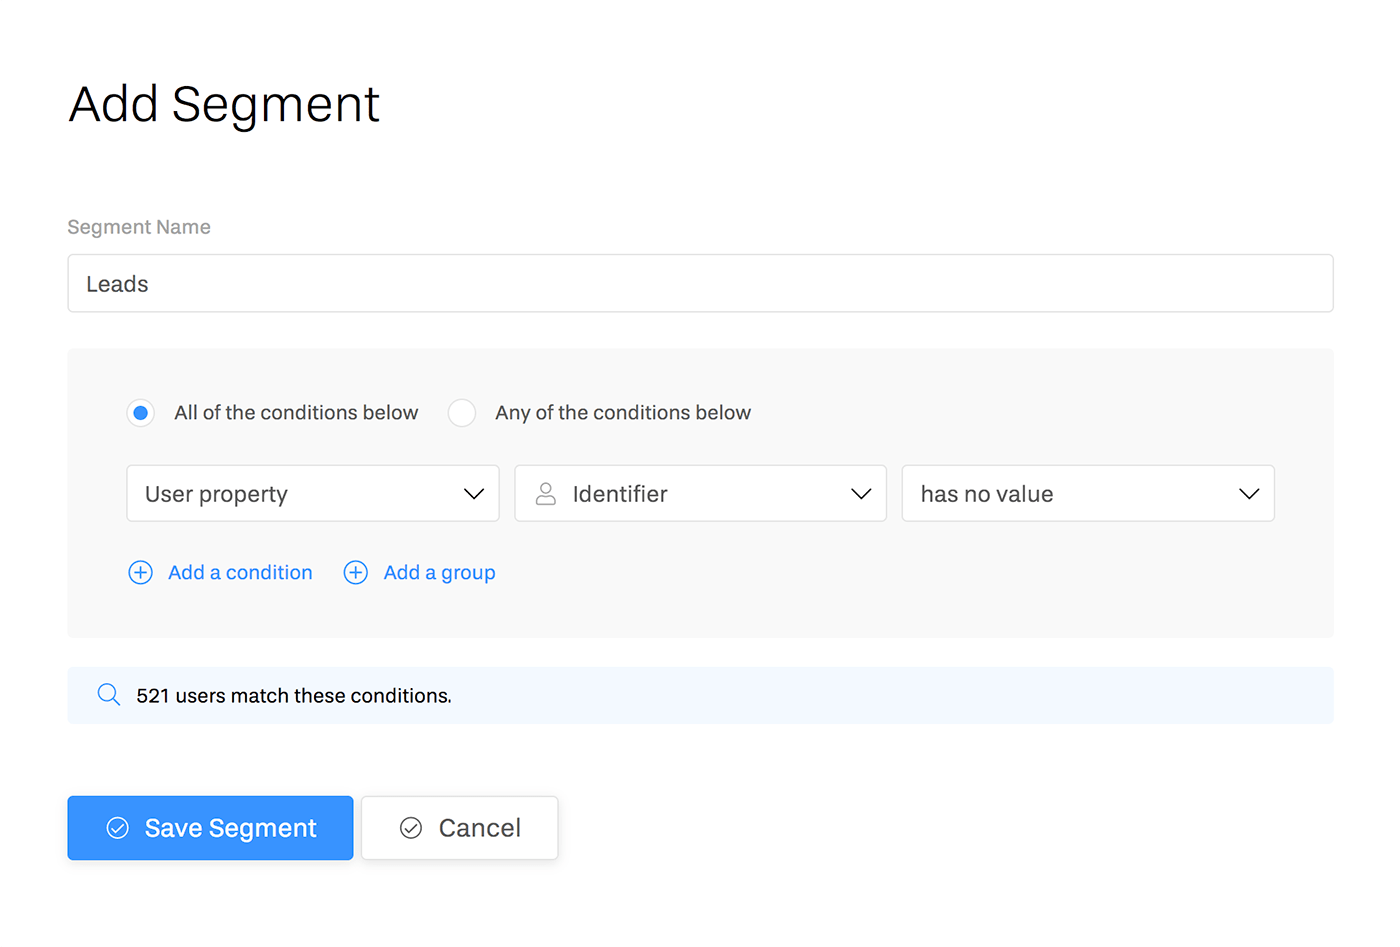Screen dimensions: 1400x947
Task: Click the chevron arrow on has no value
Action: click(x=1249, y=494)
